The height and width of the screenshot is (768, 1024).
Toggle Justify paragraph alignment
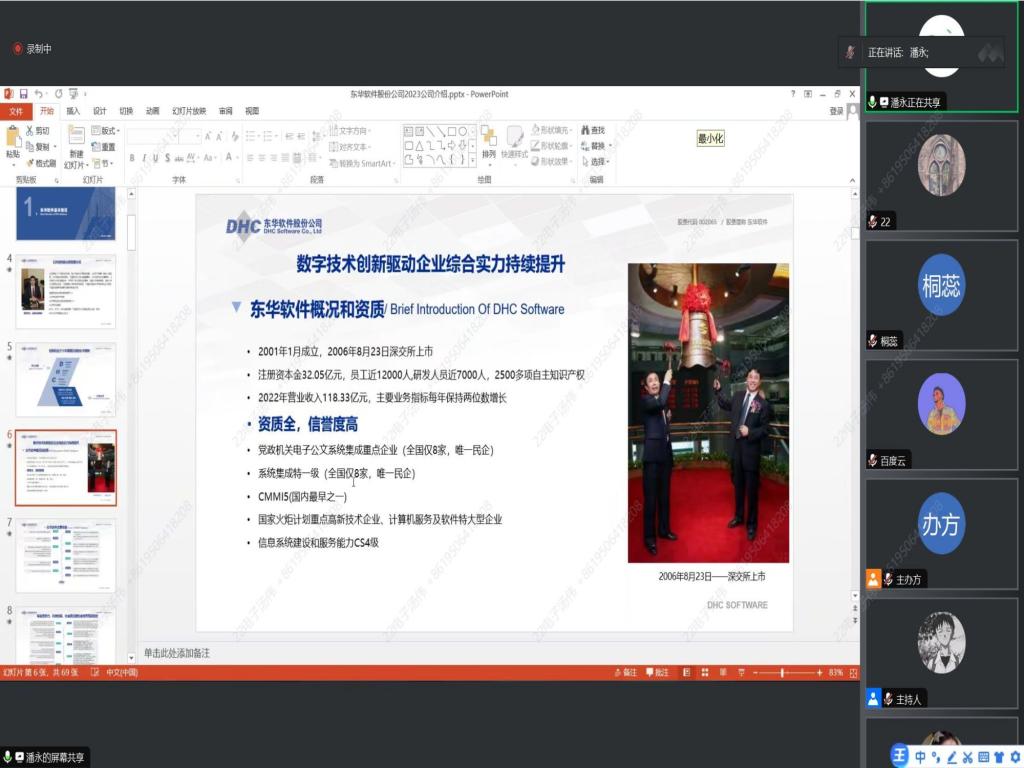click(x=285, y=158)
